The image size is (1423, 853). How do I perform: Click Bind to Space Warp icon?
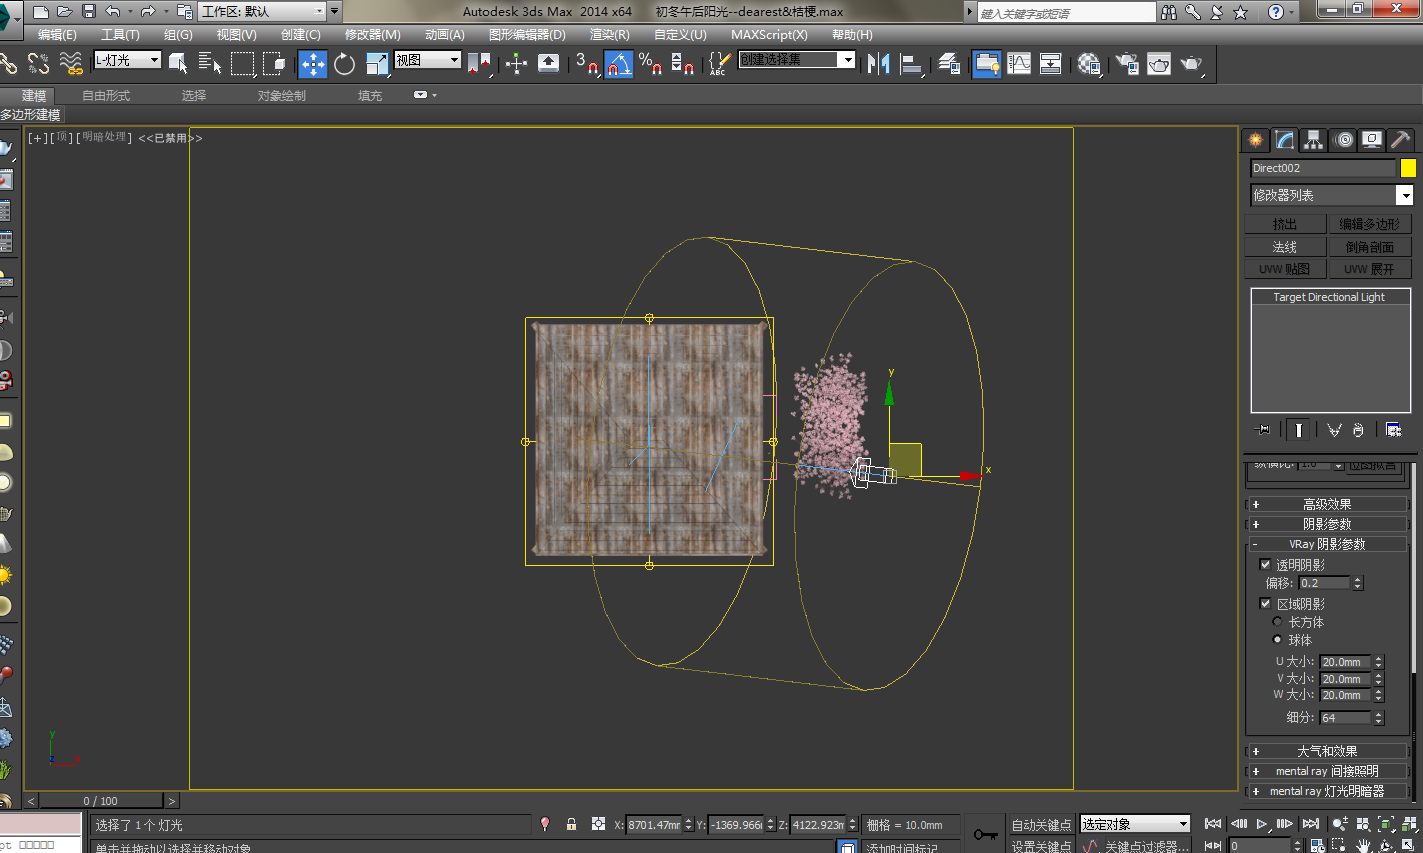coord(70,64)
